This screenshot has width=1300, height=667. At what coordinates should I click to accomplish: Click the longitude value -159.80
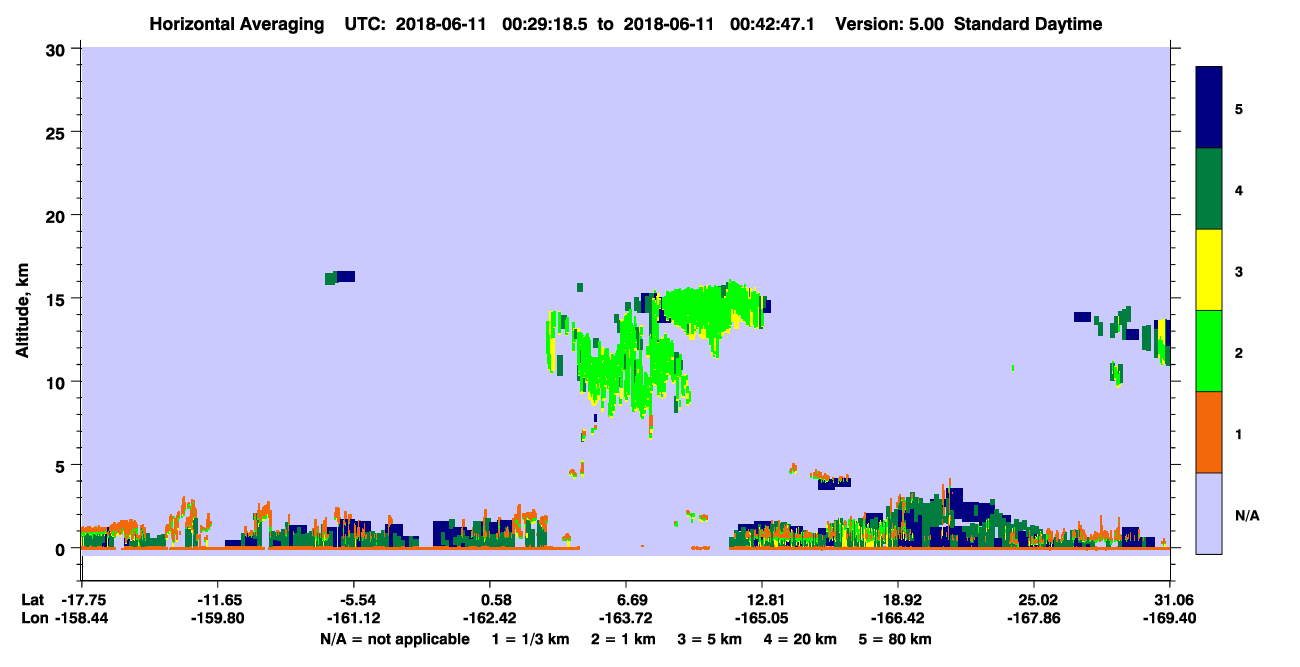point(218,619)
